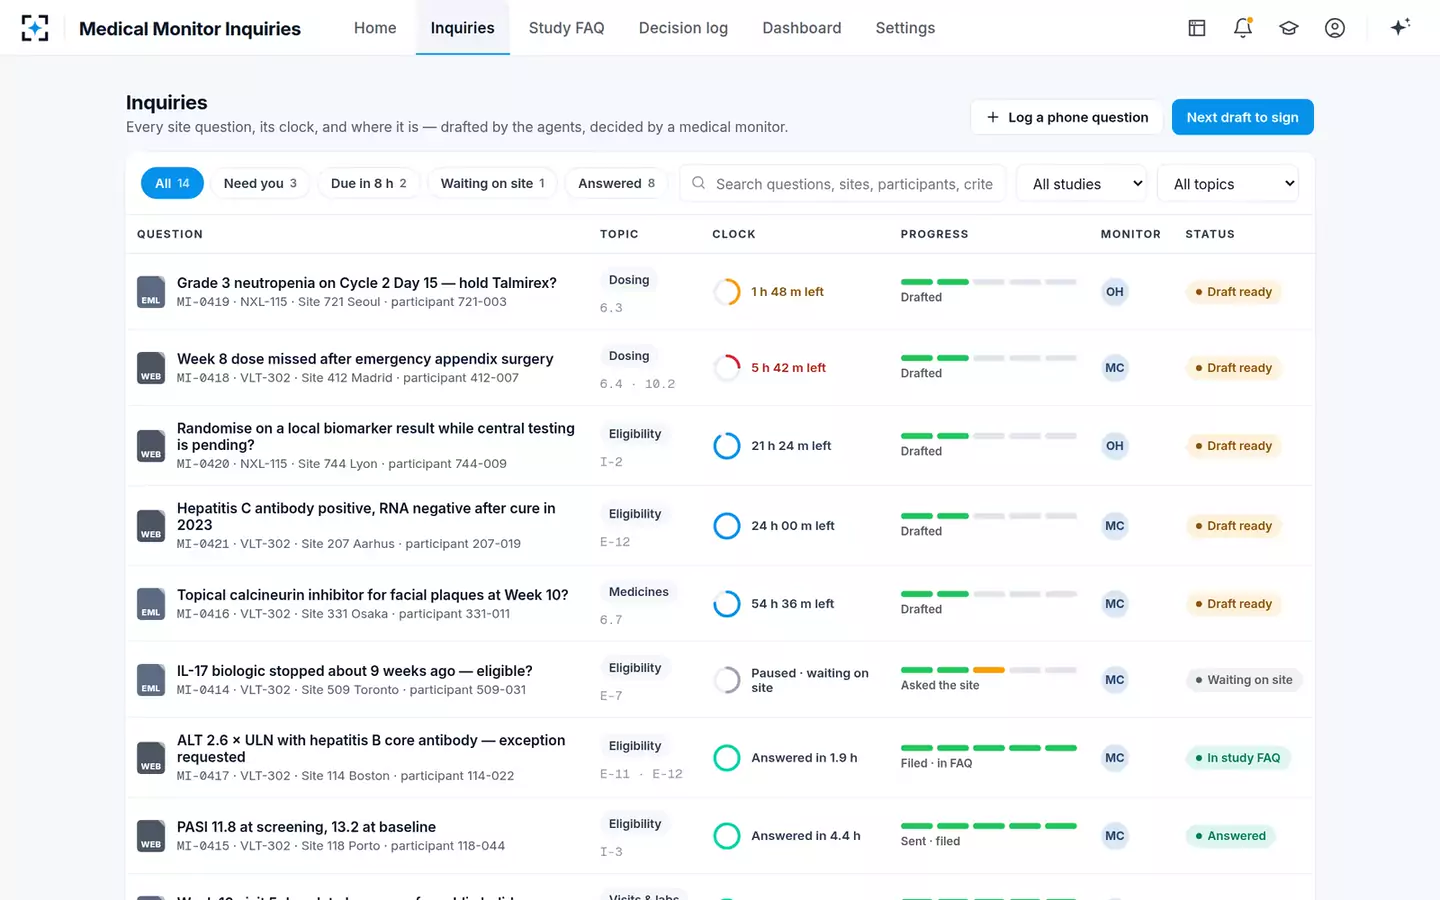Click the search questions input field
Screen dimensions: 1440x900
click(x=843, y=184)
